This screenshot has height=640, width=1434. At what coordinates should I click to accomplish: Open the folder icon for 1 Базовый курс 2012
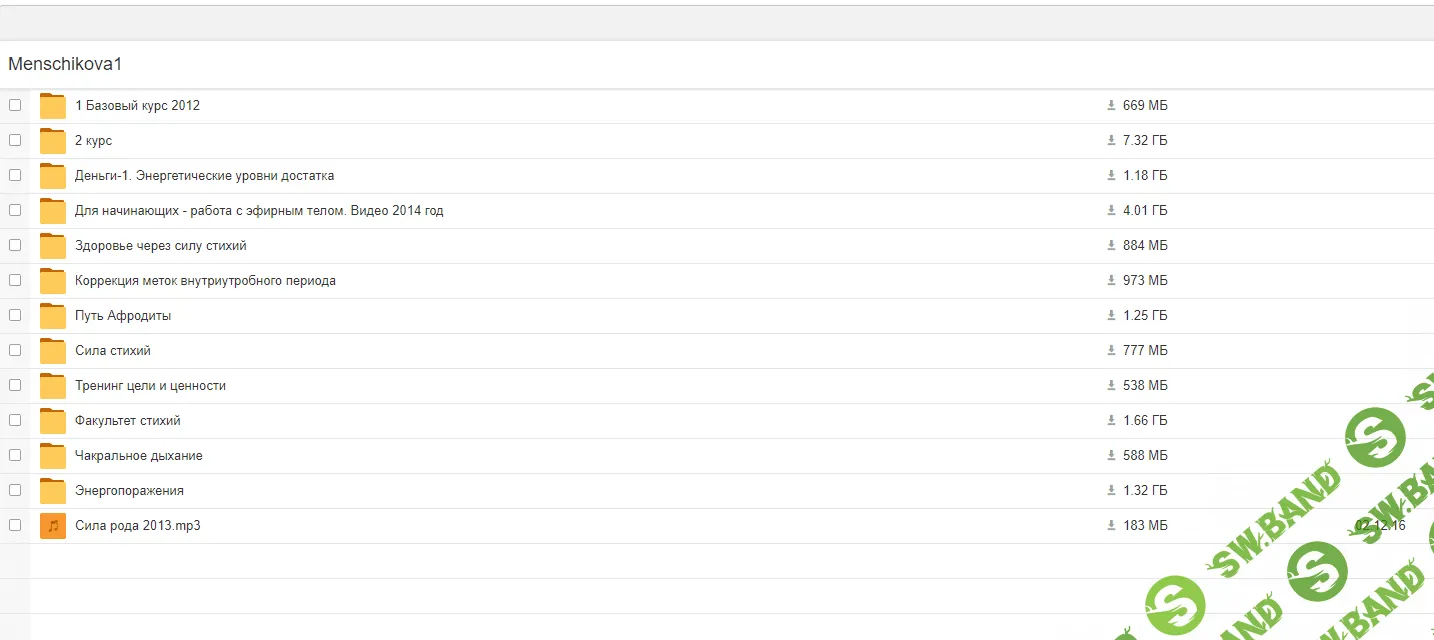(52, 106)
